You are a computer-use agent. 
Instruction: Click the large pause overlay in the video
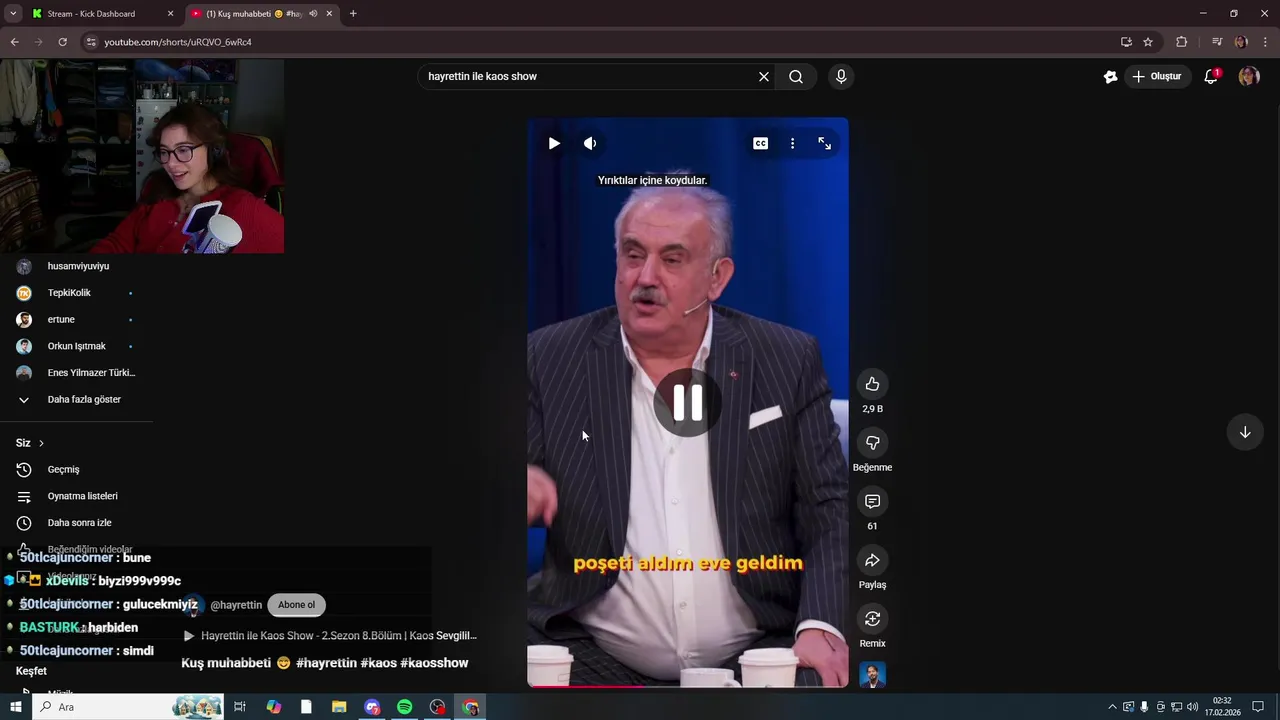tap(688, 402)
